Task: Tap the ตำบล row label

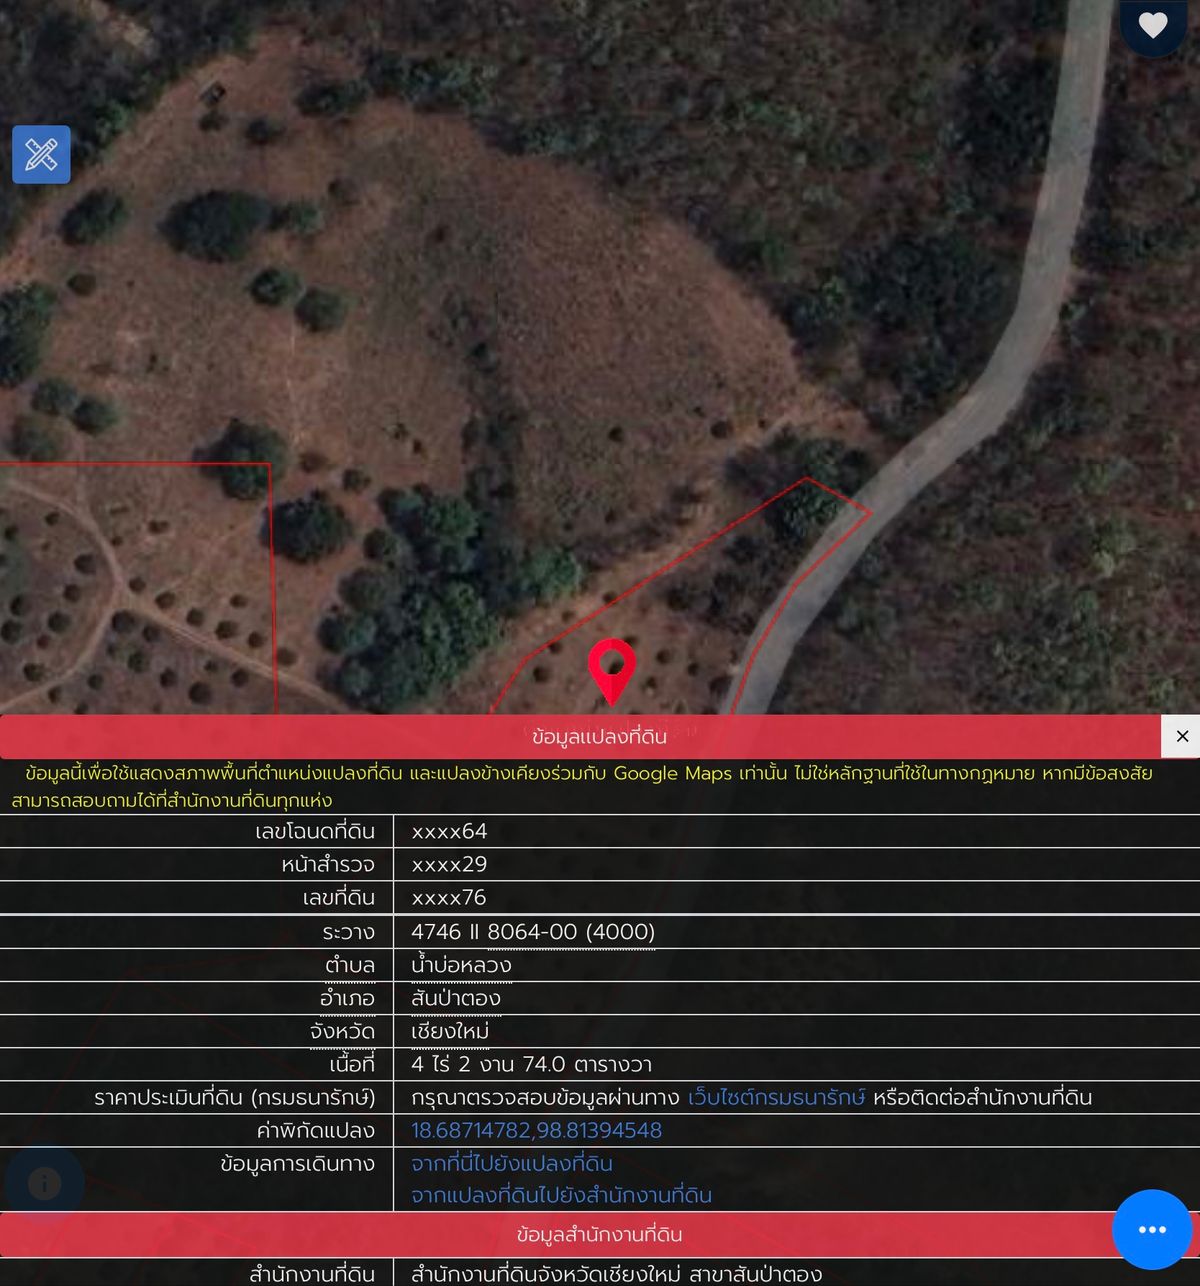Action: [350, 965]
